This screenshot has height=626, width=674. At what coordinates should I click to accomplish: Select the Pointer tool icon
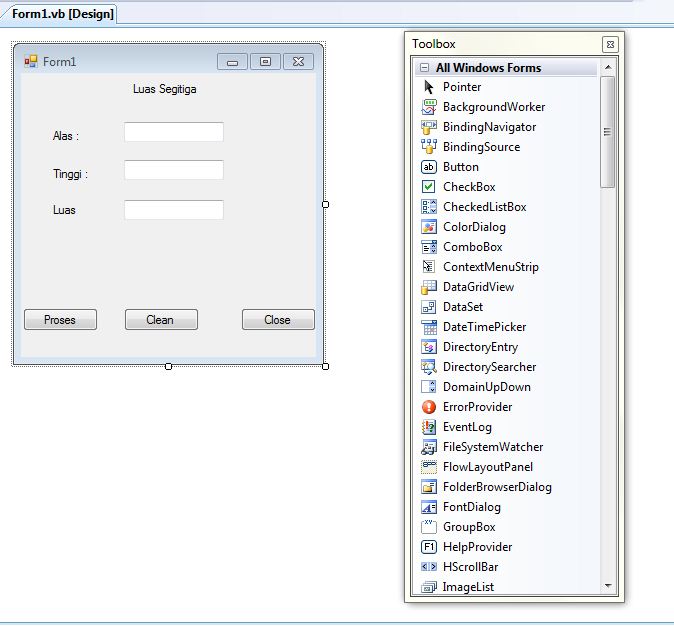[429, 87]
